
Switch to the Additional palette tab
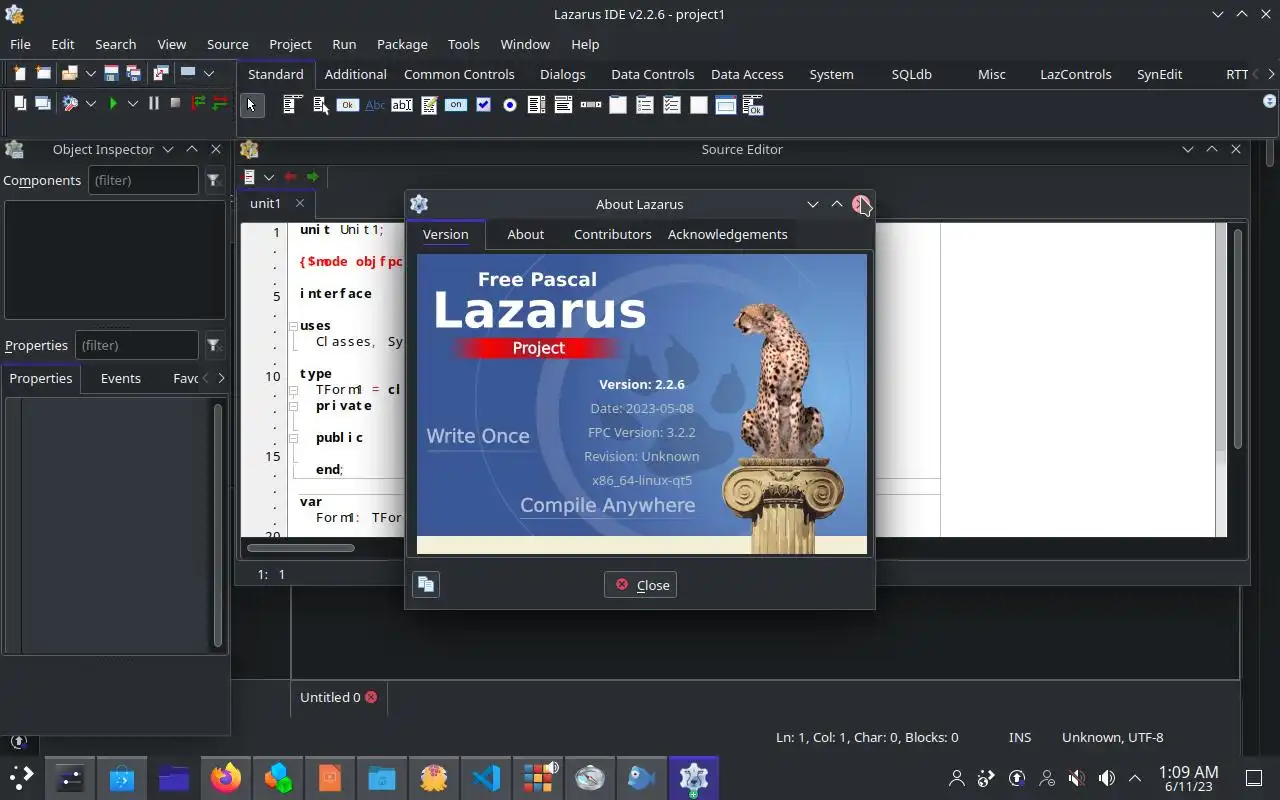click(355, 74)
